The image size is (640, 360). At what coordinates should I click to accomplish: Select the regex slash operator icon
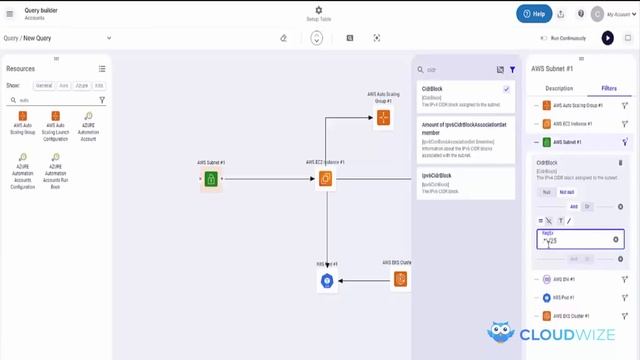point(569,221)
